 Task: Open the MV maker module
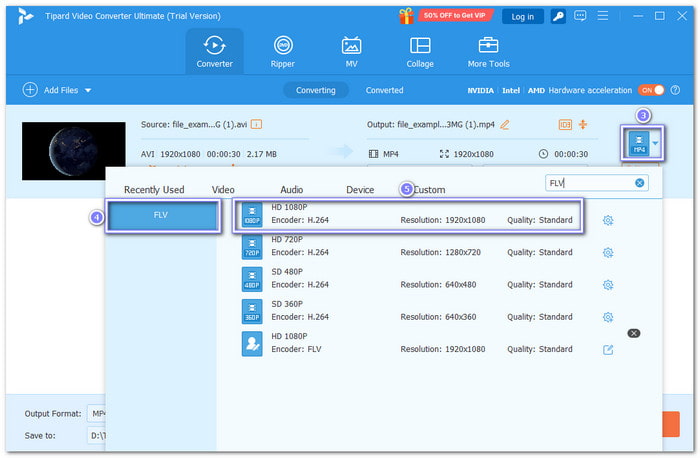pyautogui.click(x=351, y=51)
